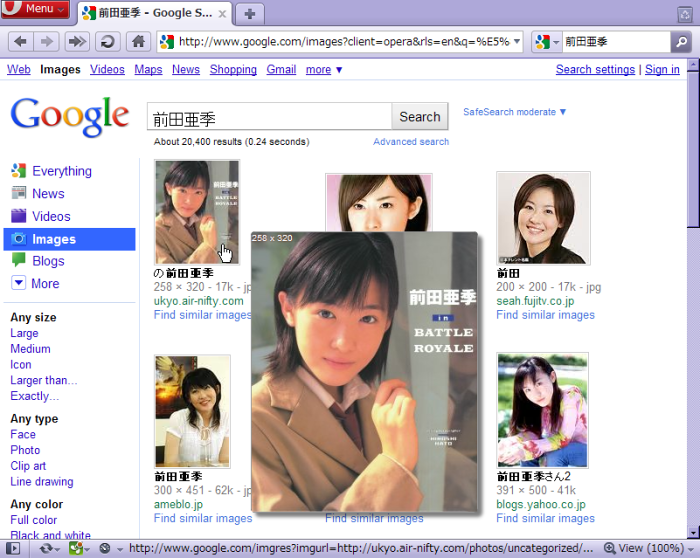
Task: Click the Google search query field
Action: [270, 117]
